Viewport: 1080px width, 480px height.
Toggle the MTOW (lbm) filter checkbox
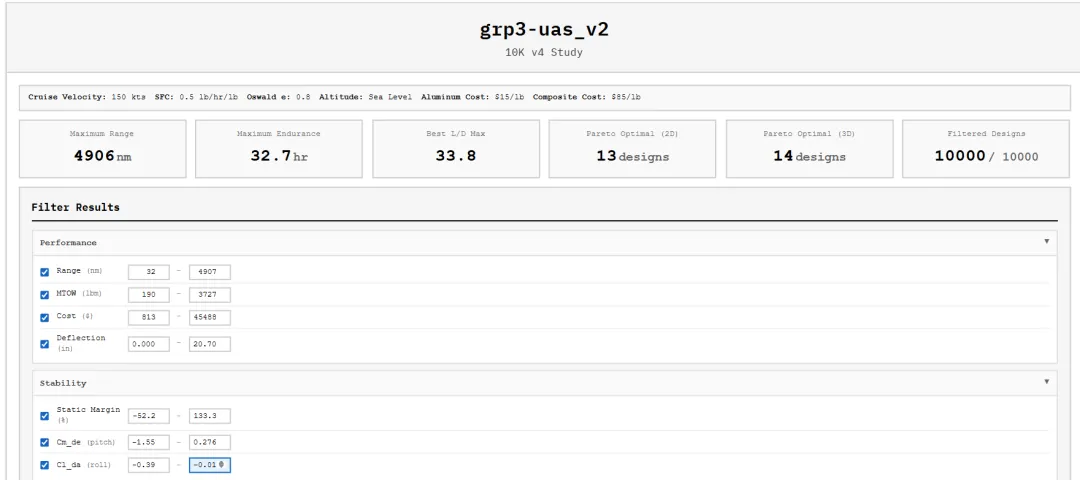pos(44,295)
